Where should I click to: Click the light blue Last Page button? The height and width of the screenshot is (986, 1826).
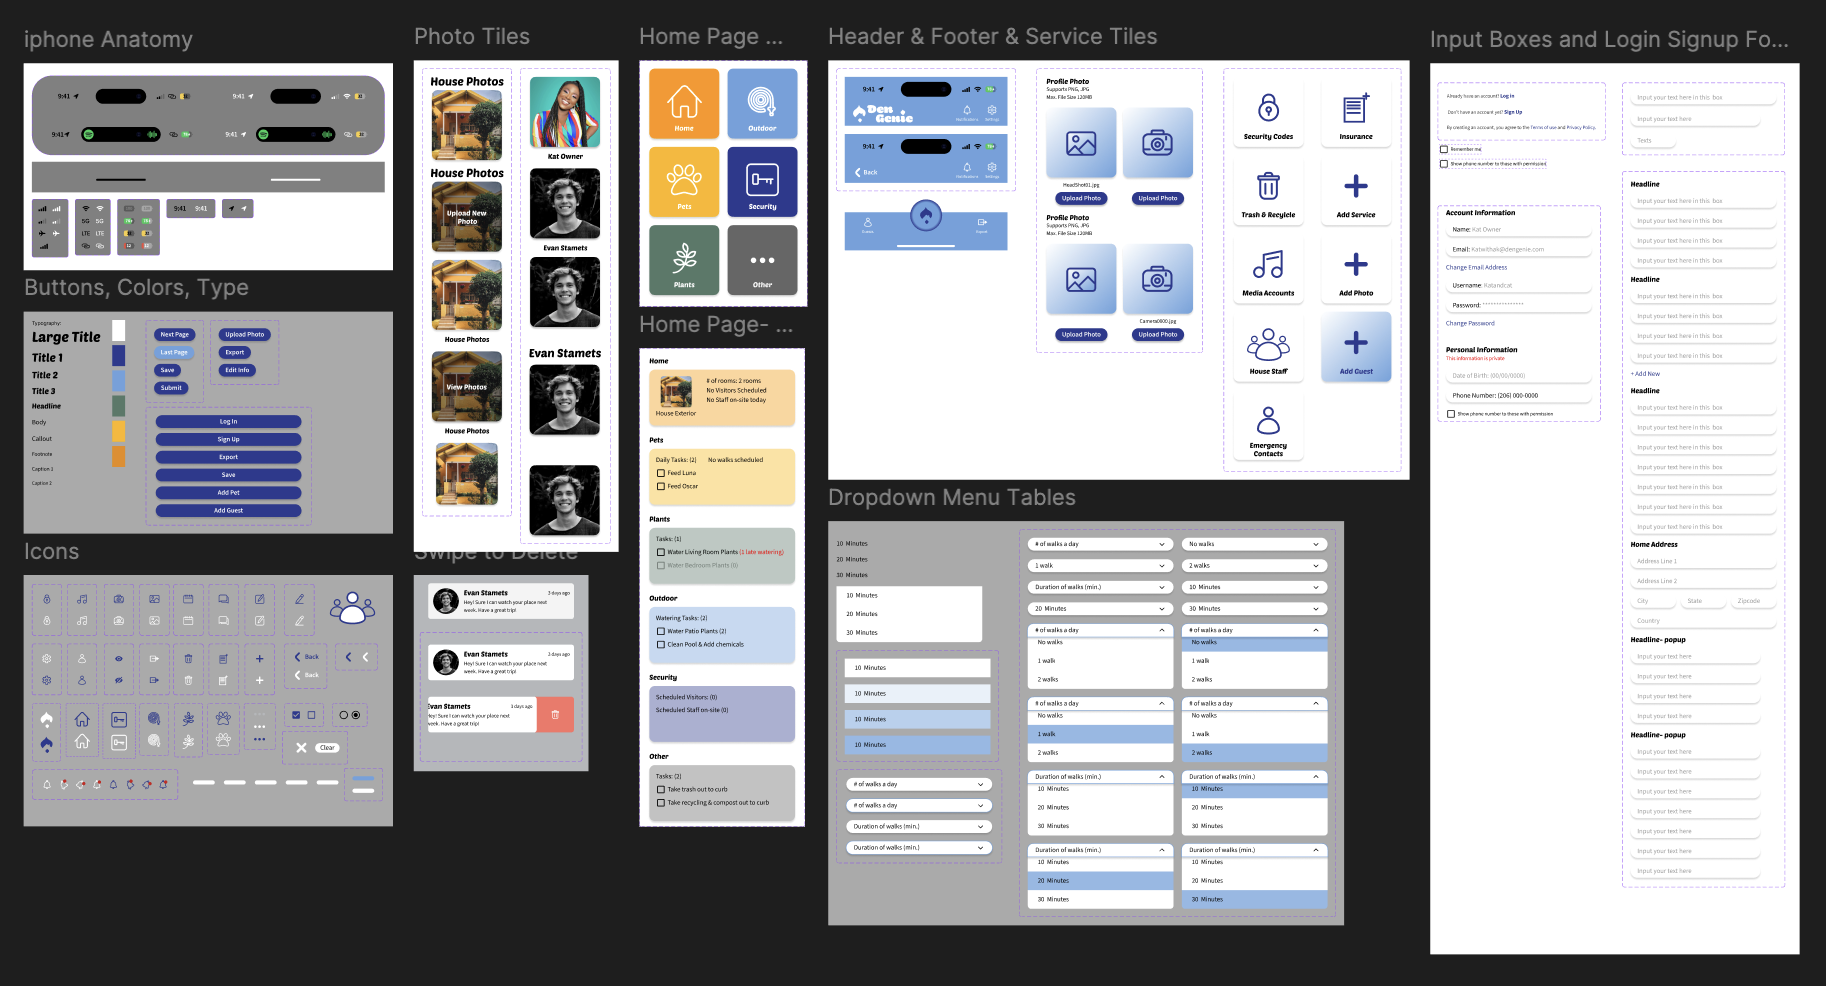tap(174, 352)
